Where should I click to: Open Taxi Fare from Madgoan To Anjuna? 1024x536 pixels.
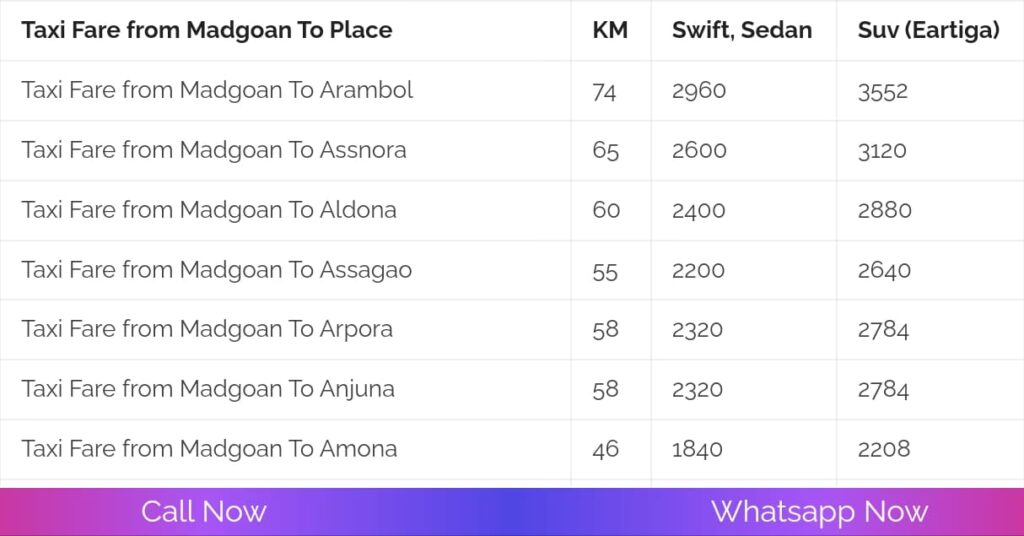tap(208, 389)
